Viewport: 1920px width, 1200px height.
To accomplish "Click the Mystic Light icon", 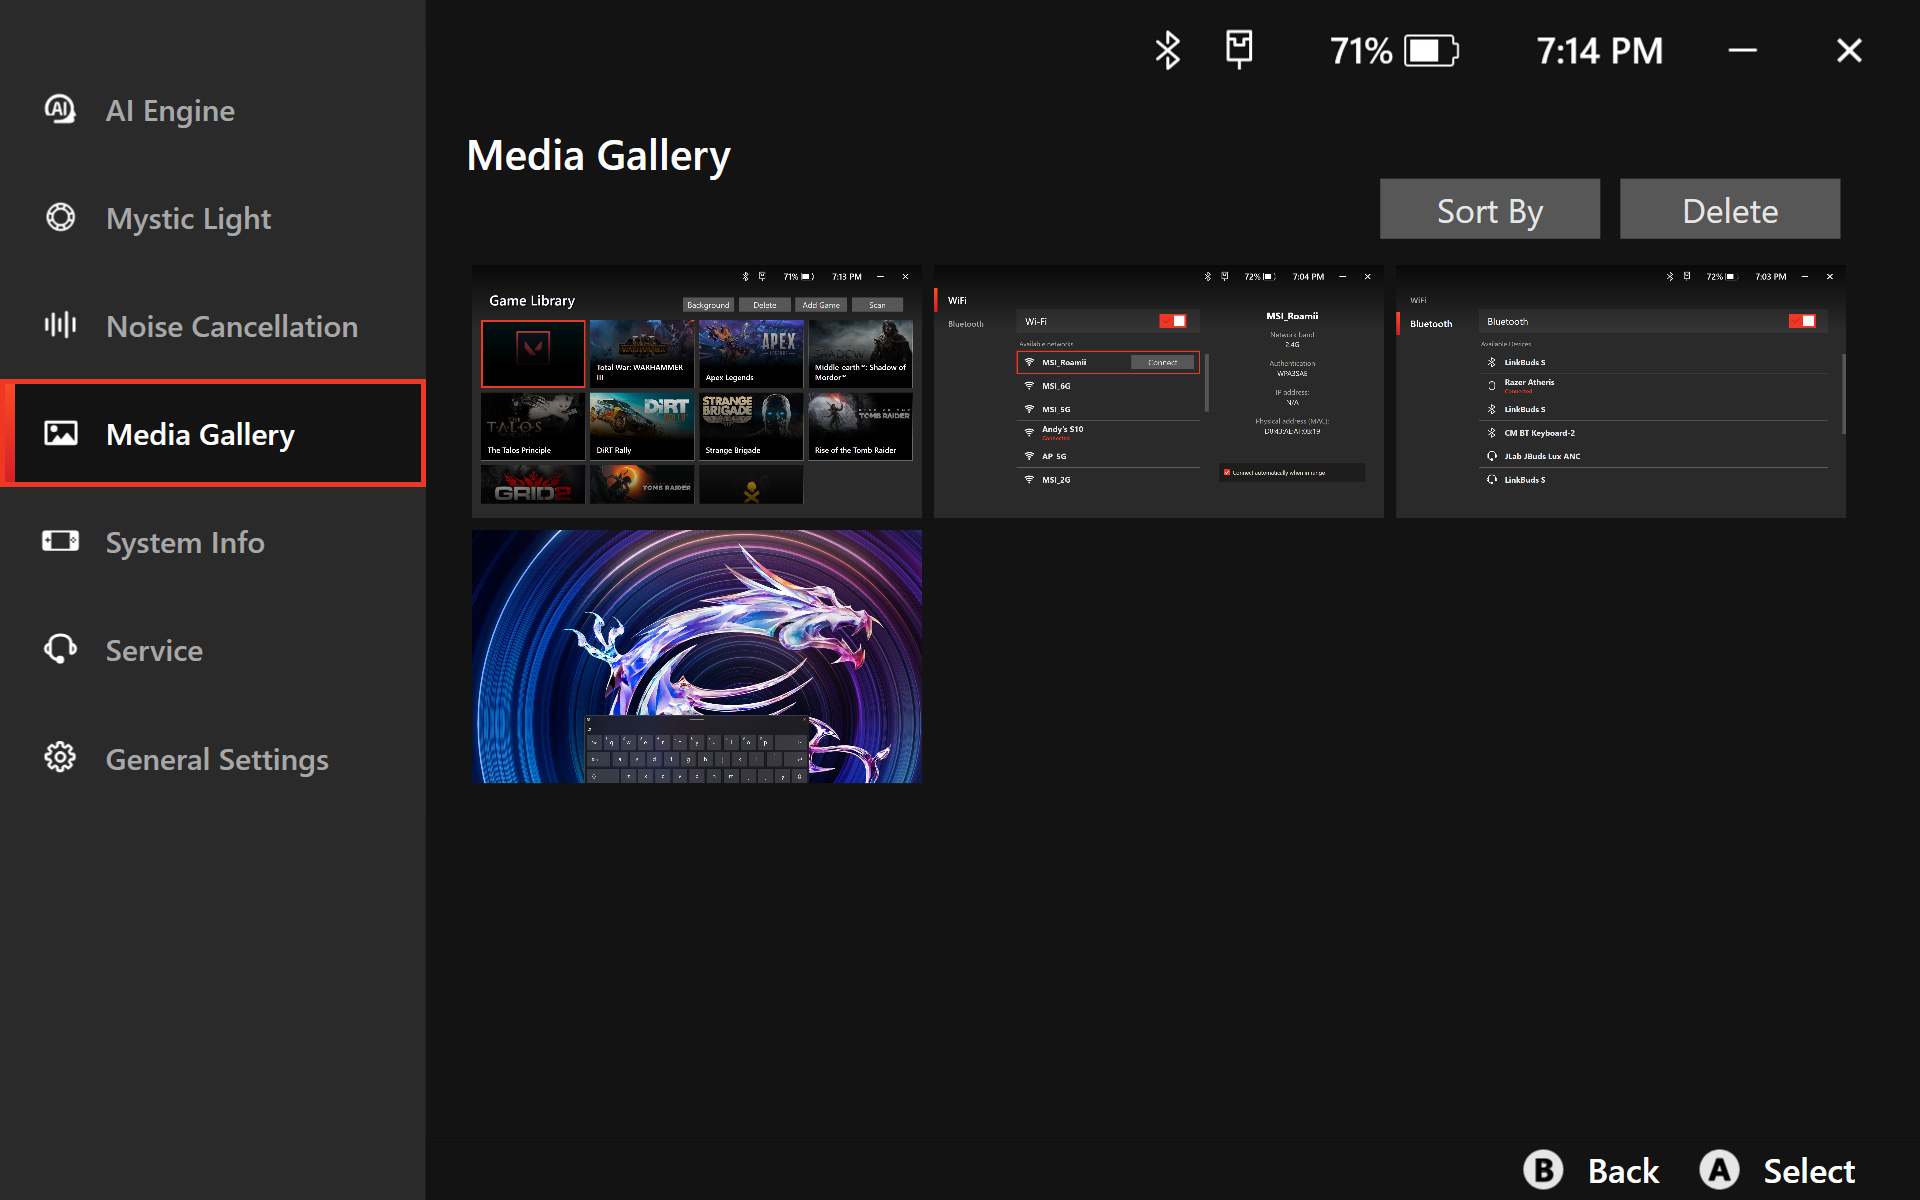I will point(60,217).
